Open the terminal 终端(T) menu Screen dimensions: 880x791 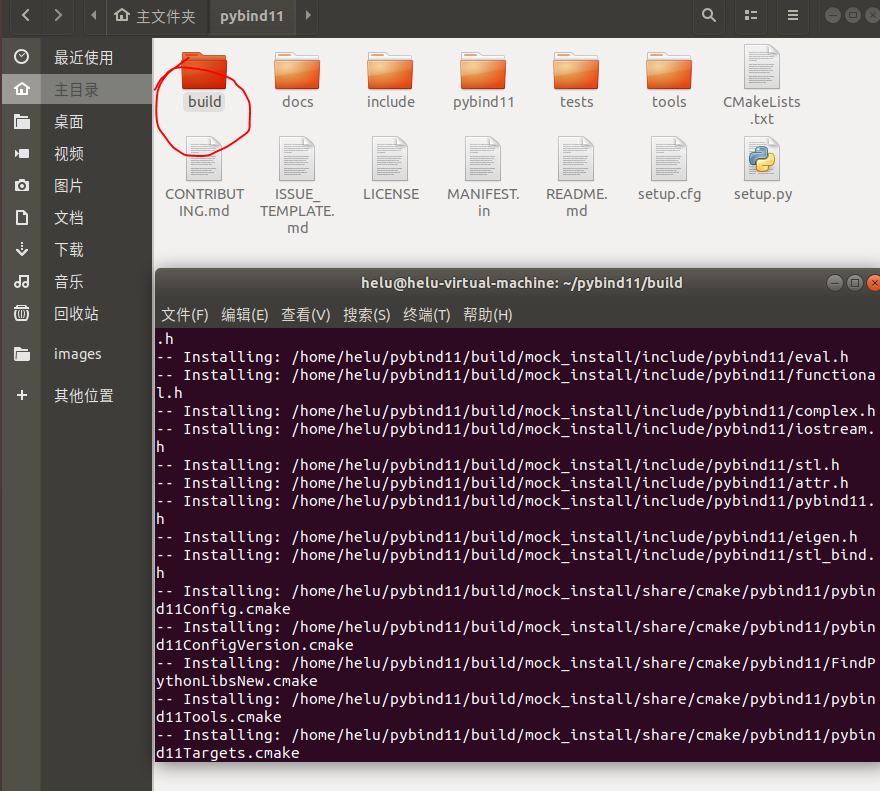427,315
